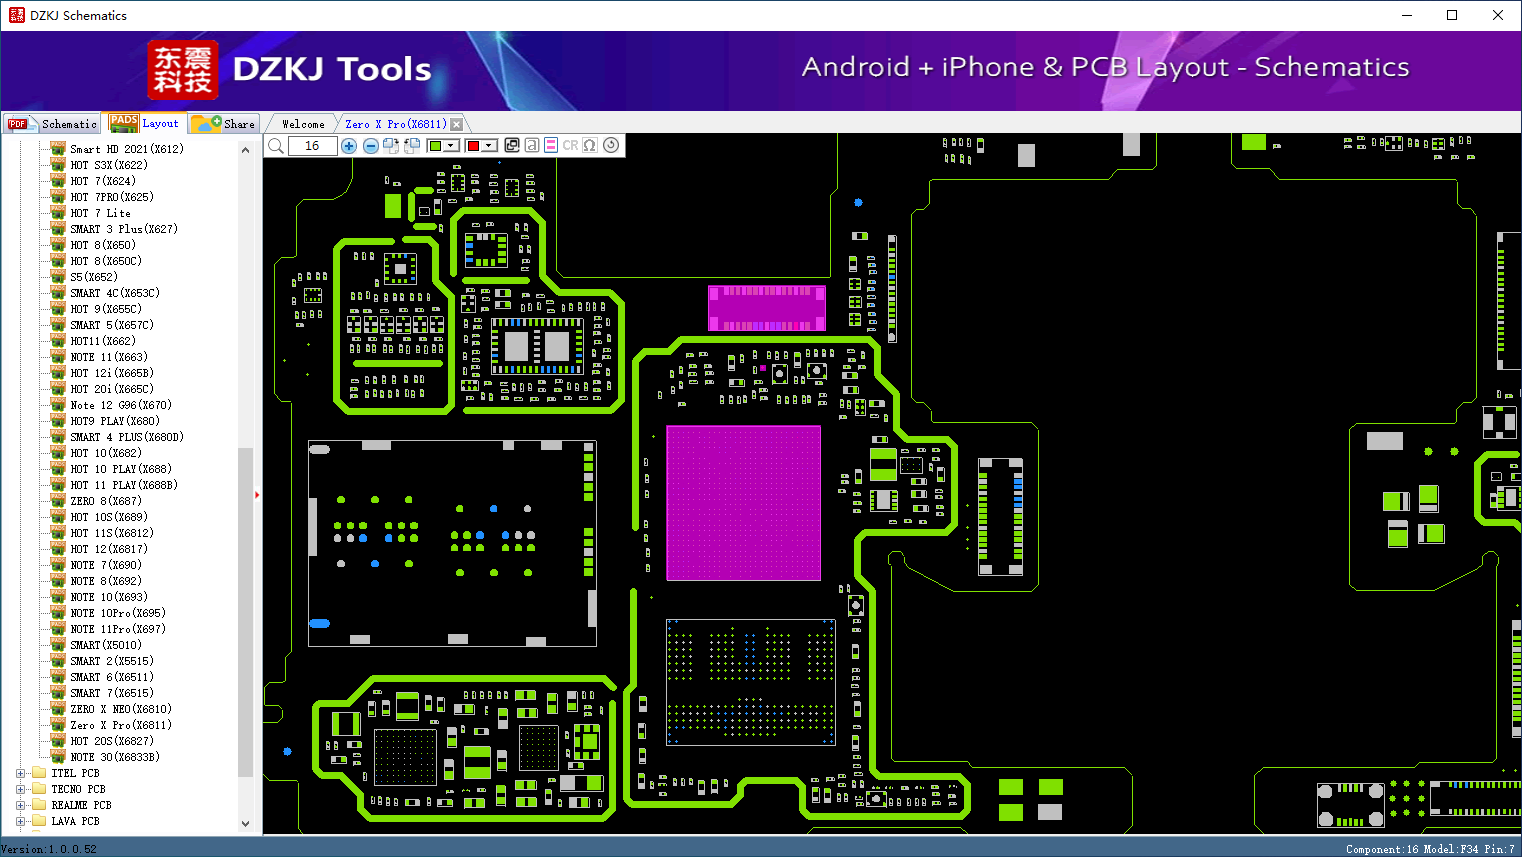The image size is (1522, 857).
Task: Expand the REALME PCB folder
Action: pos(21,805)
